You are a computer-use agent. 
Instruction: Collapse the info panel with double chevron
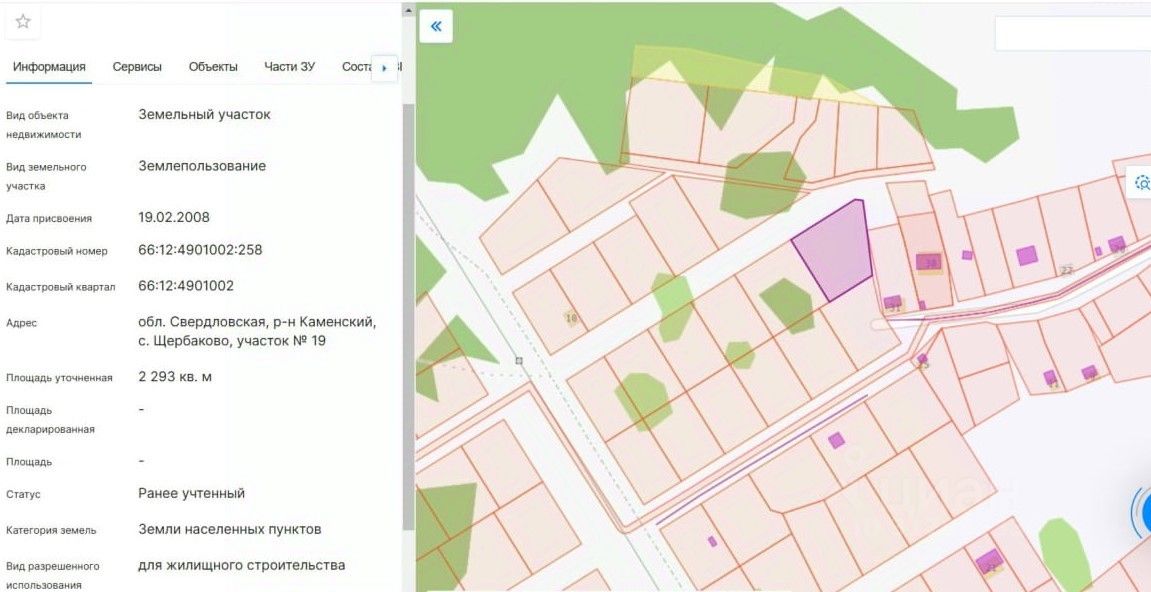pyautogui.click(x=436, y=26)
